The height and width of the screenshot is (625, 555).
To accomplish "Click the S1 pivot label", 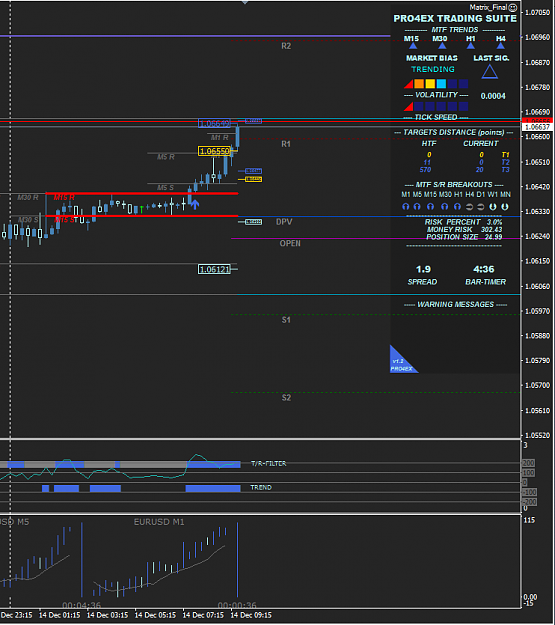I will click(x=286, y=320).
